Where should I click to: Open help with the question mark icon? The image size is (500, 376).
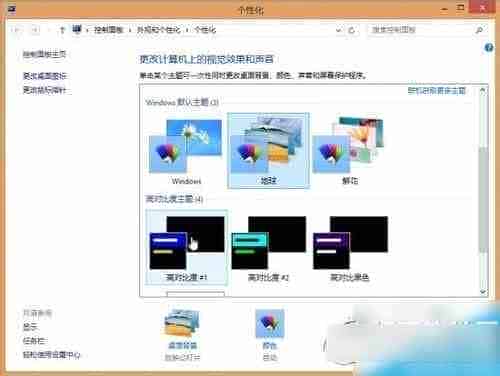(x=489, y=48)
